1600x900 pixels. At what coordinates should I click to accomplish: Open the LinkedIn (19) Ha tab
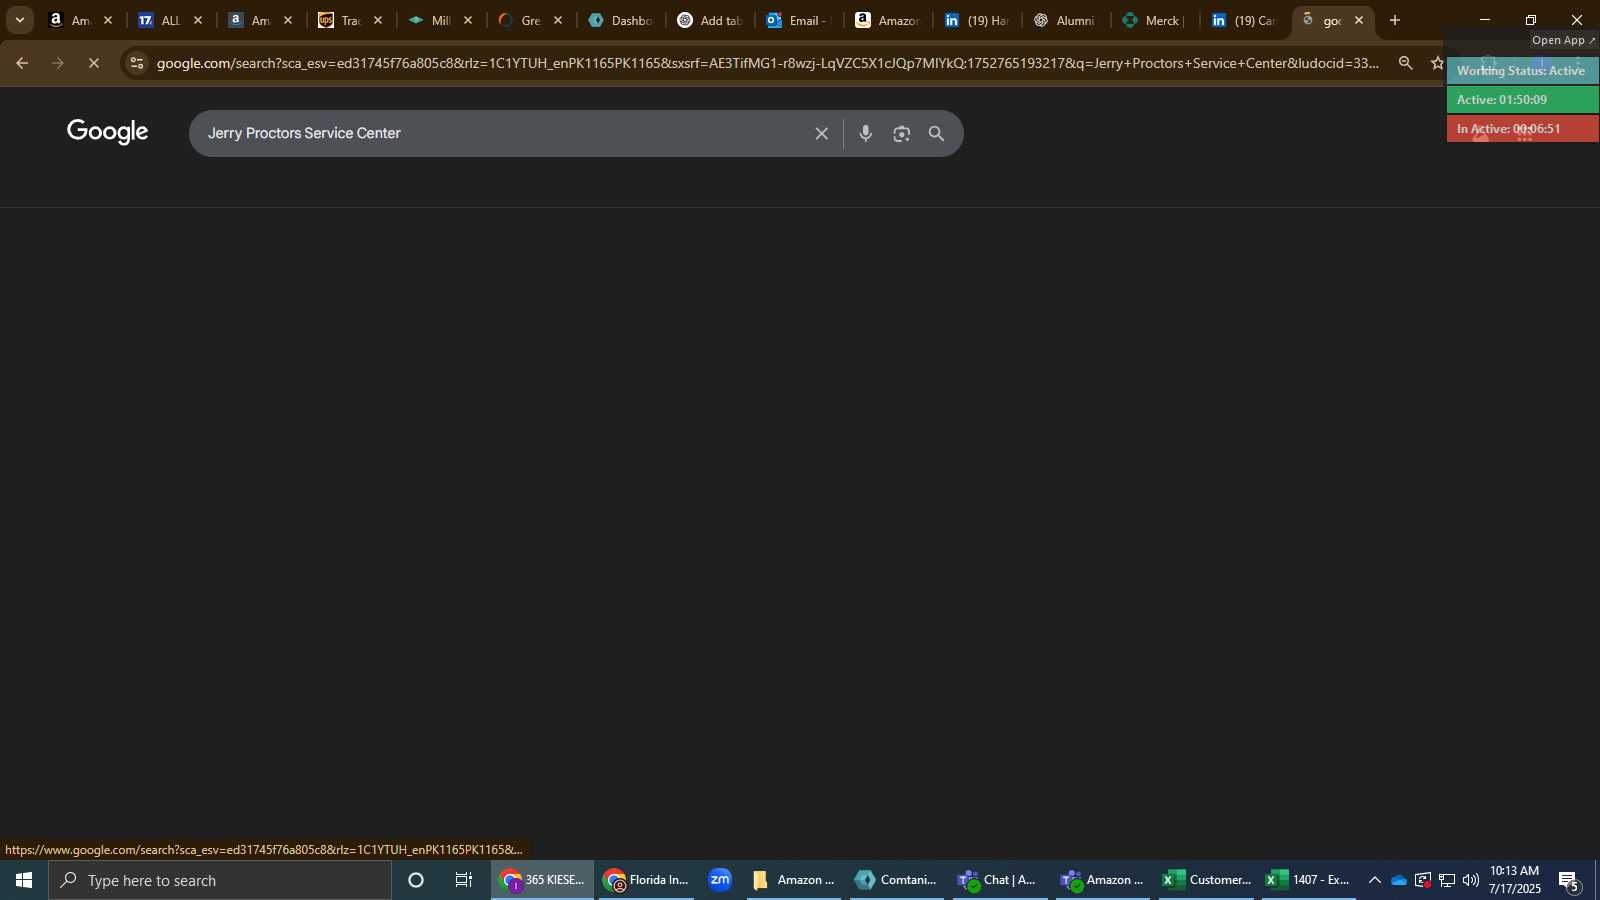coord(977,20)
